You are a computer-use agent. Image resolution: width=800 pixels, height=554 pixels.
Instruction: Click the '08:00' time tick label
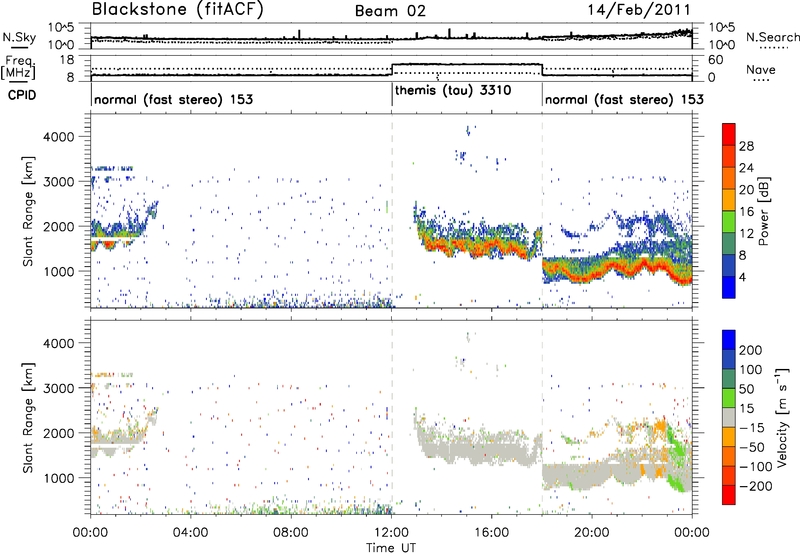[291, 533]
